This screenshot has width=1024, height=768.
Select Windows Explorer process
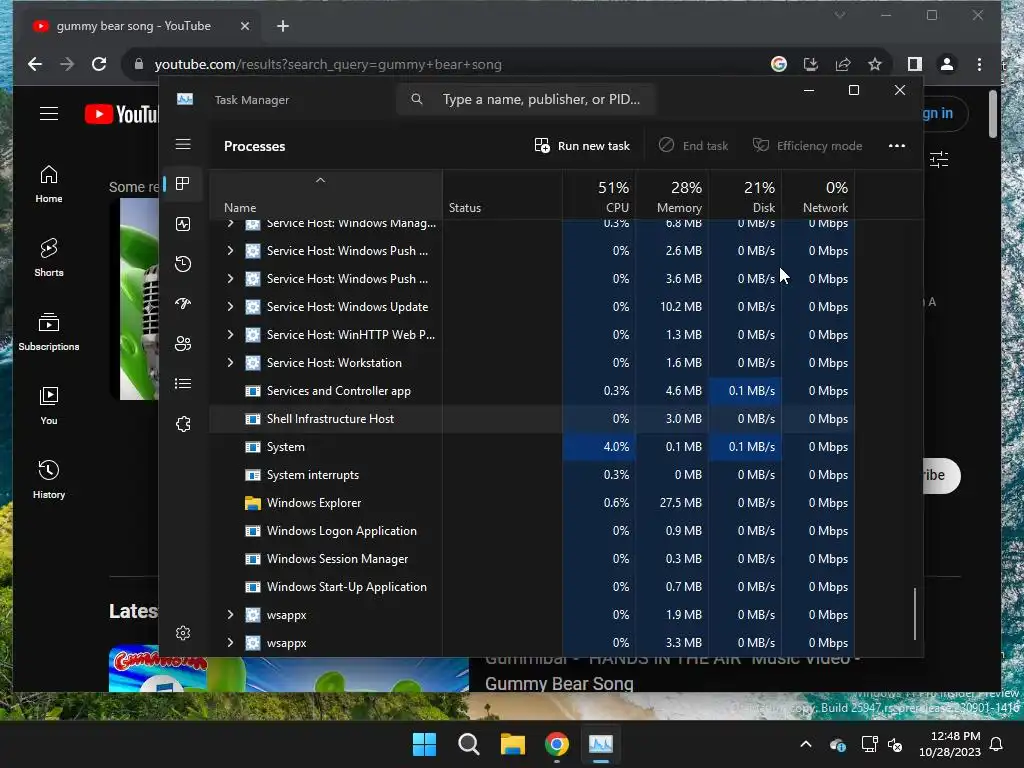532,503
